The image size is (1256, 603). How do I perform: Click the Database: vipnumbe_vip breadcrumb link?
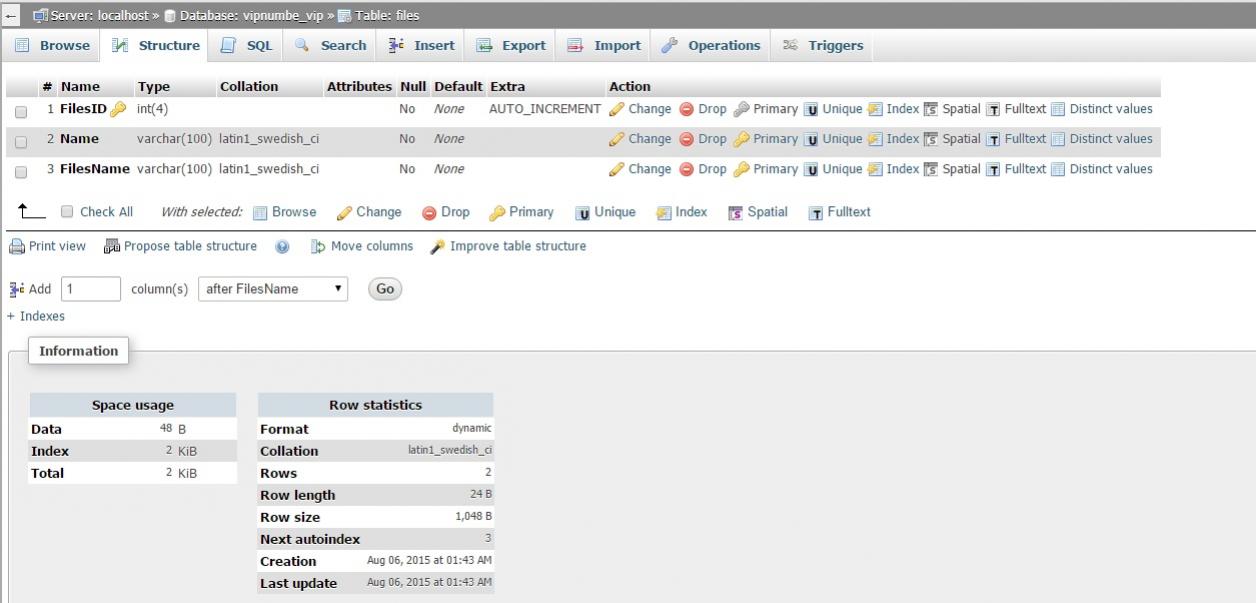coord(250,15)
